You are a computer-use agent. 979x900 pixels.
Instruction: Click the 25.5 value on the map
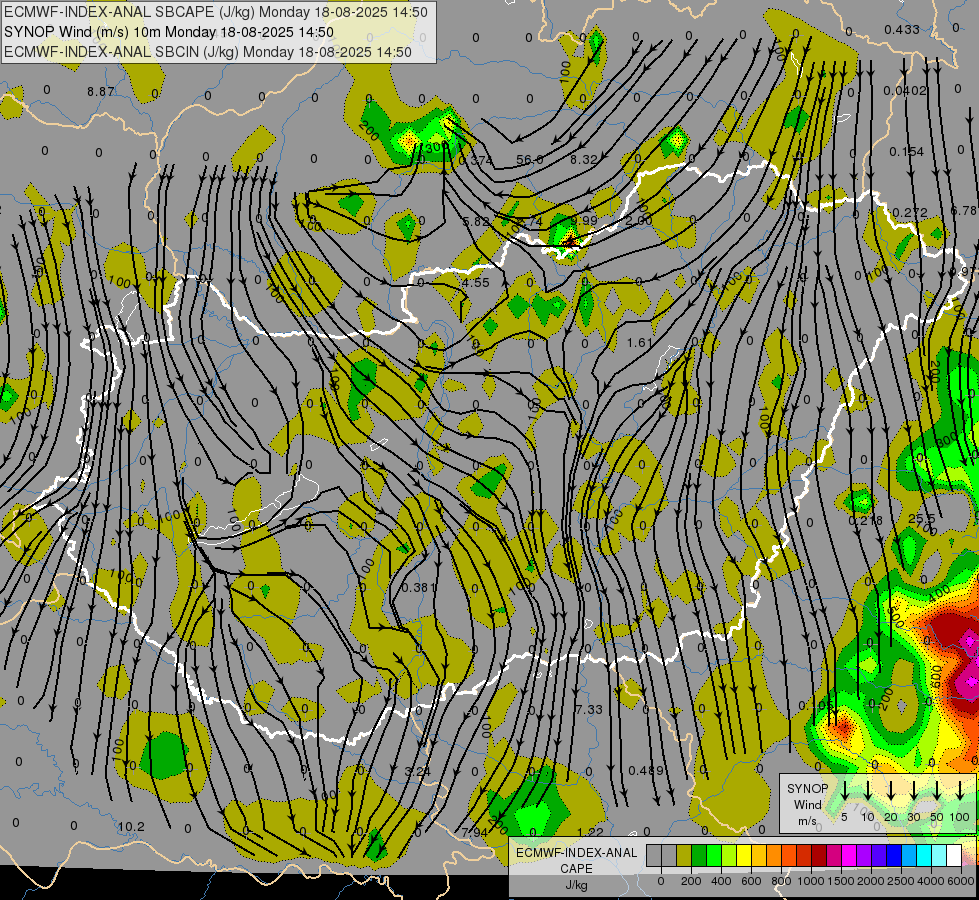[922, 518]
